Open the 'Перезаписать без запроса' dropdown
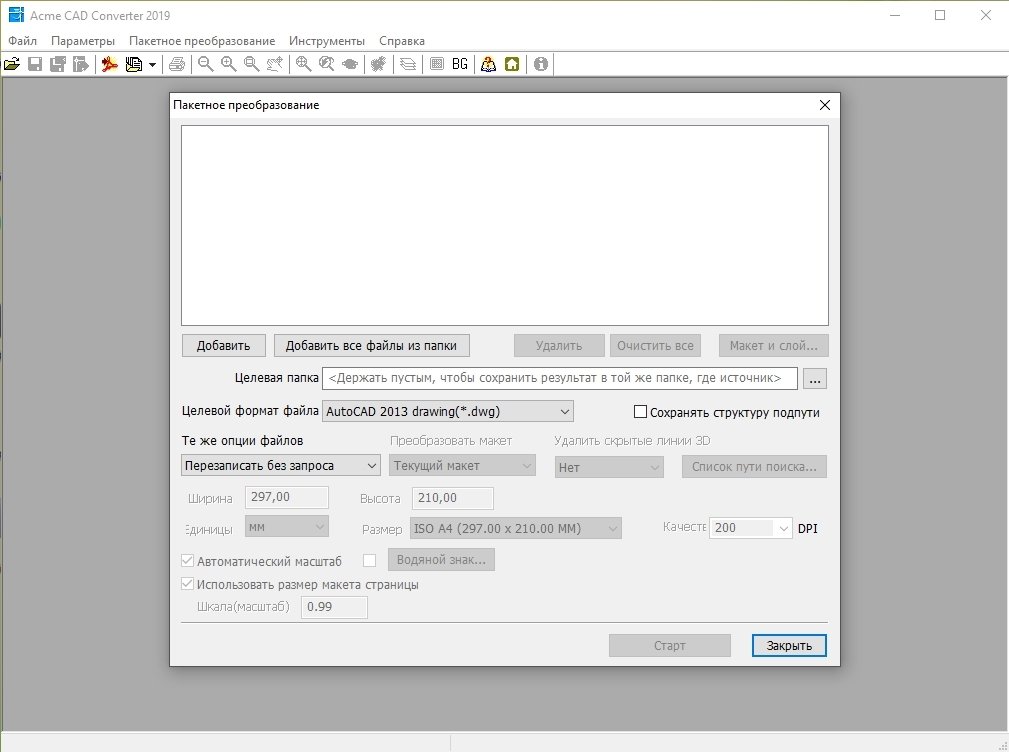This screenshot has width=1009, height=752. click(281, 465)
